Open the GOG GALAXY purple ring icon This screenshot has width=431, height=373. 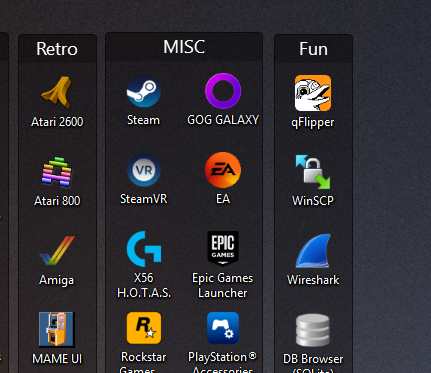click(x=223, y=91)
